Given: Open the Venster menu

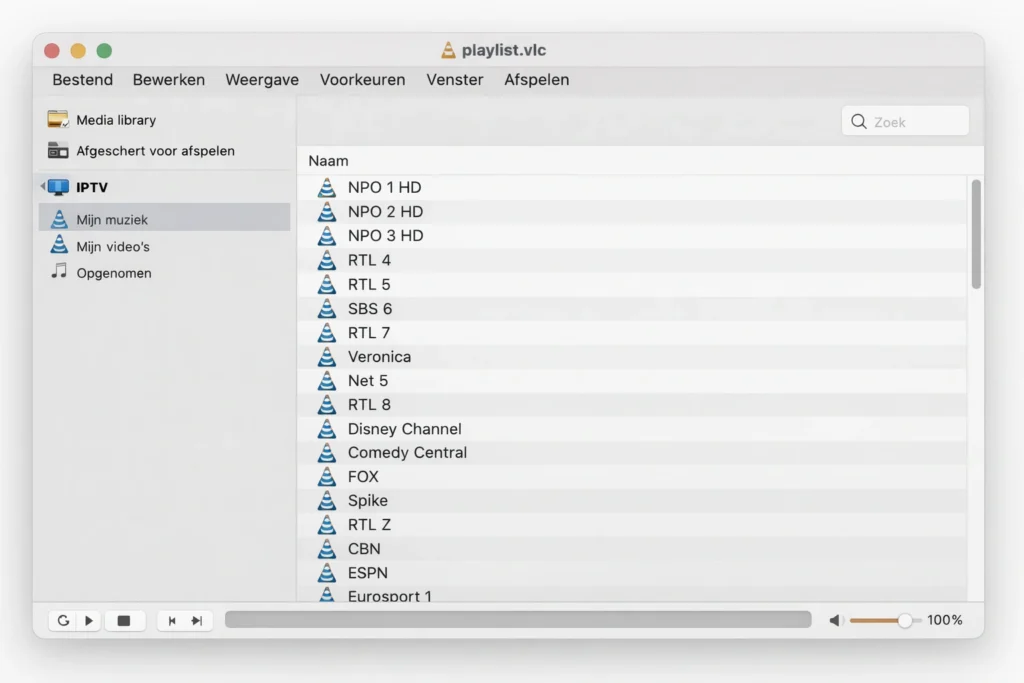Looking at the screenshot, I should click(455, 80).
